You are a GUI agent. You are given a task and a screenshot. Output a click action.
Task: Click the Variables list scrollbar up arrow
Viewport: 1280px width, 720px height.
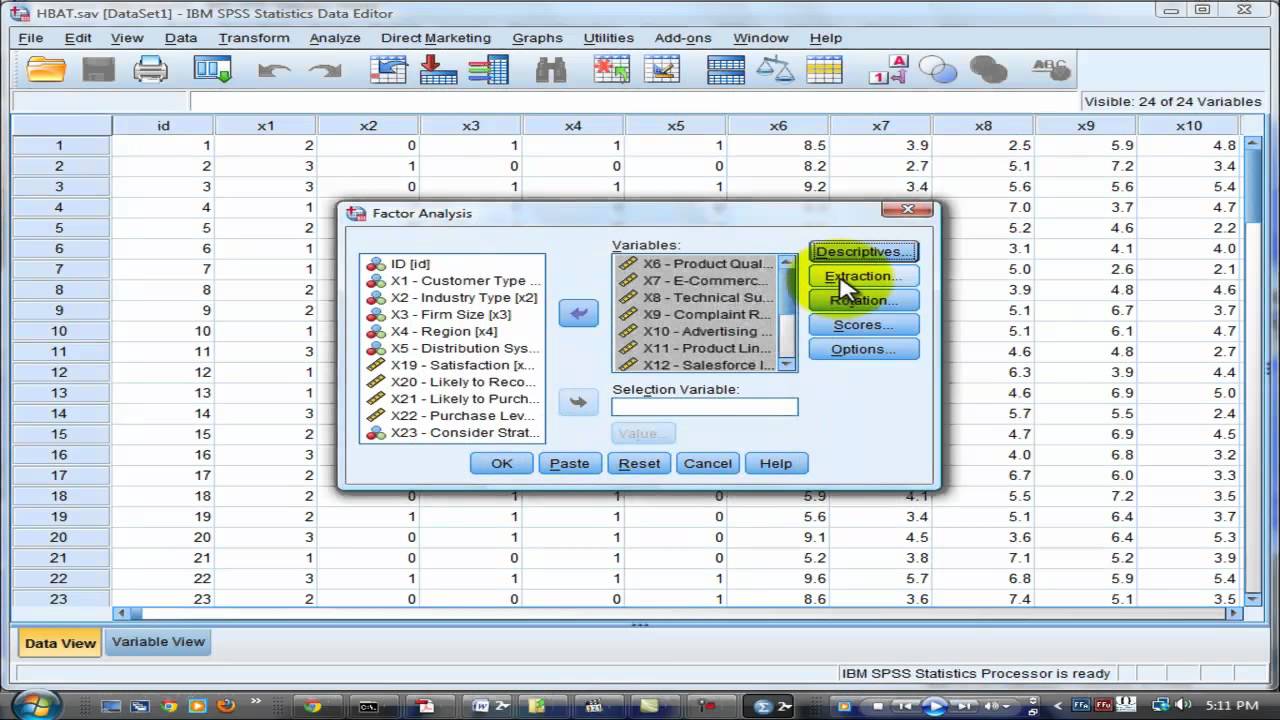787,262
